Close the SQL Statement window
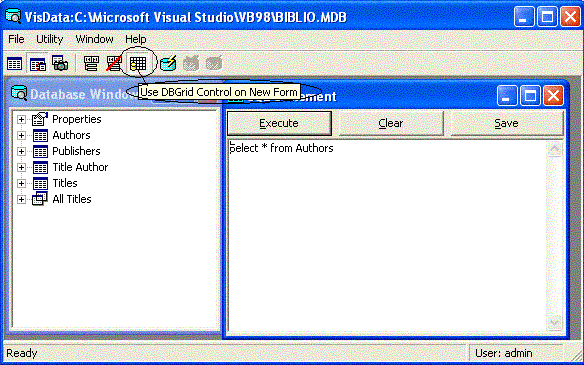Screen dimensions: 584x365 coord(553,96)
